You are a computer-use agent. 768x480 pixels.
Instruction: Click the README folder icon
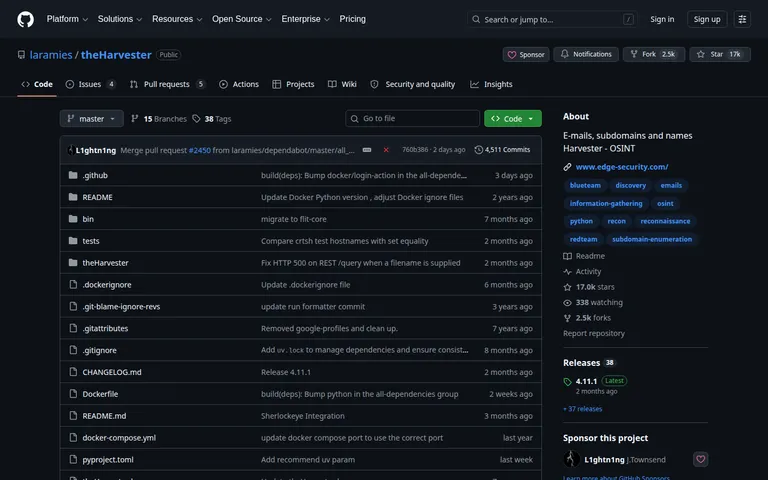[x=73, y=197]
